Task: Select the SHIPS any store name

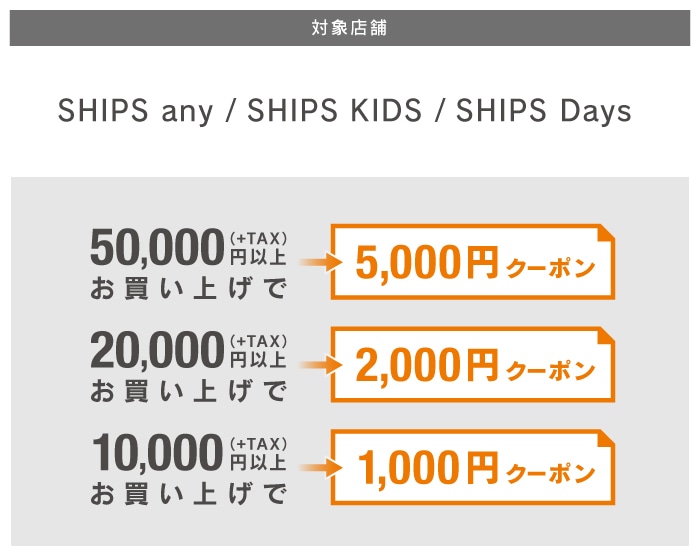Action: click(x=135, y=111)
